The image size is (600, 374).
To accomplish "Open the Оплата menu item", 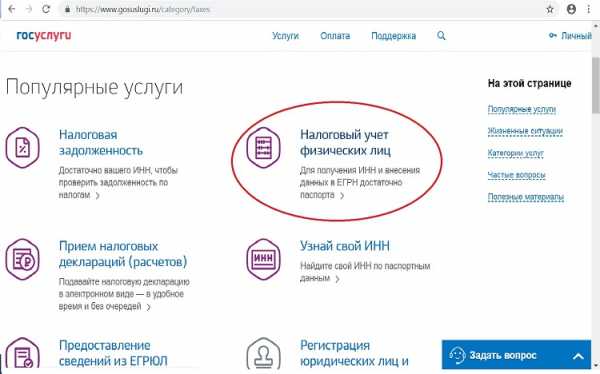I will pos(335,36).
